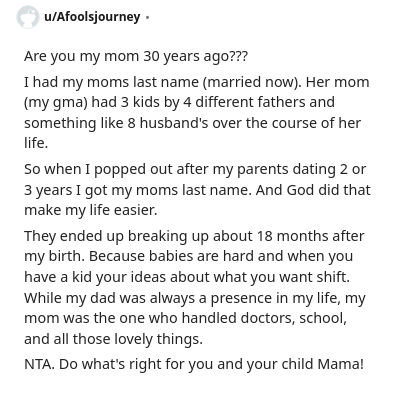Screen dimensions: 400x400
Task: Click the 'NTA. Do what's right' paragraph
Action: pos(194,364)
